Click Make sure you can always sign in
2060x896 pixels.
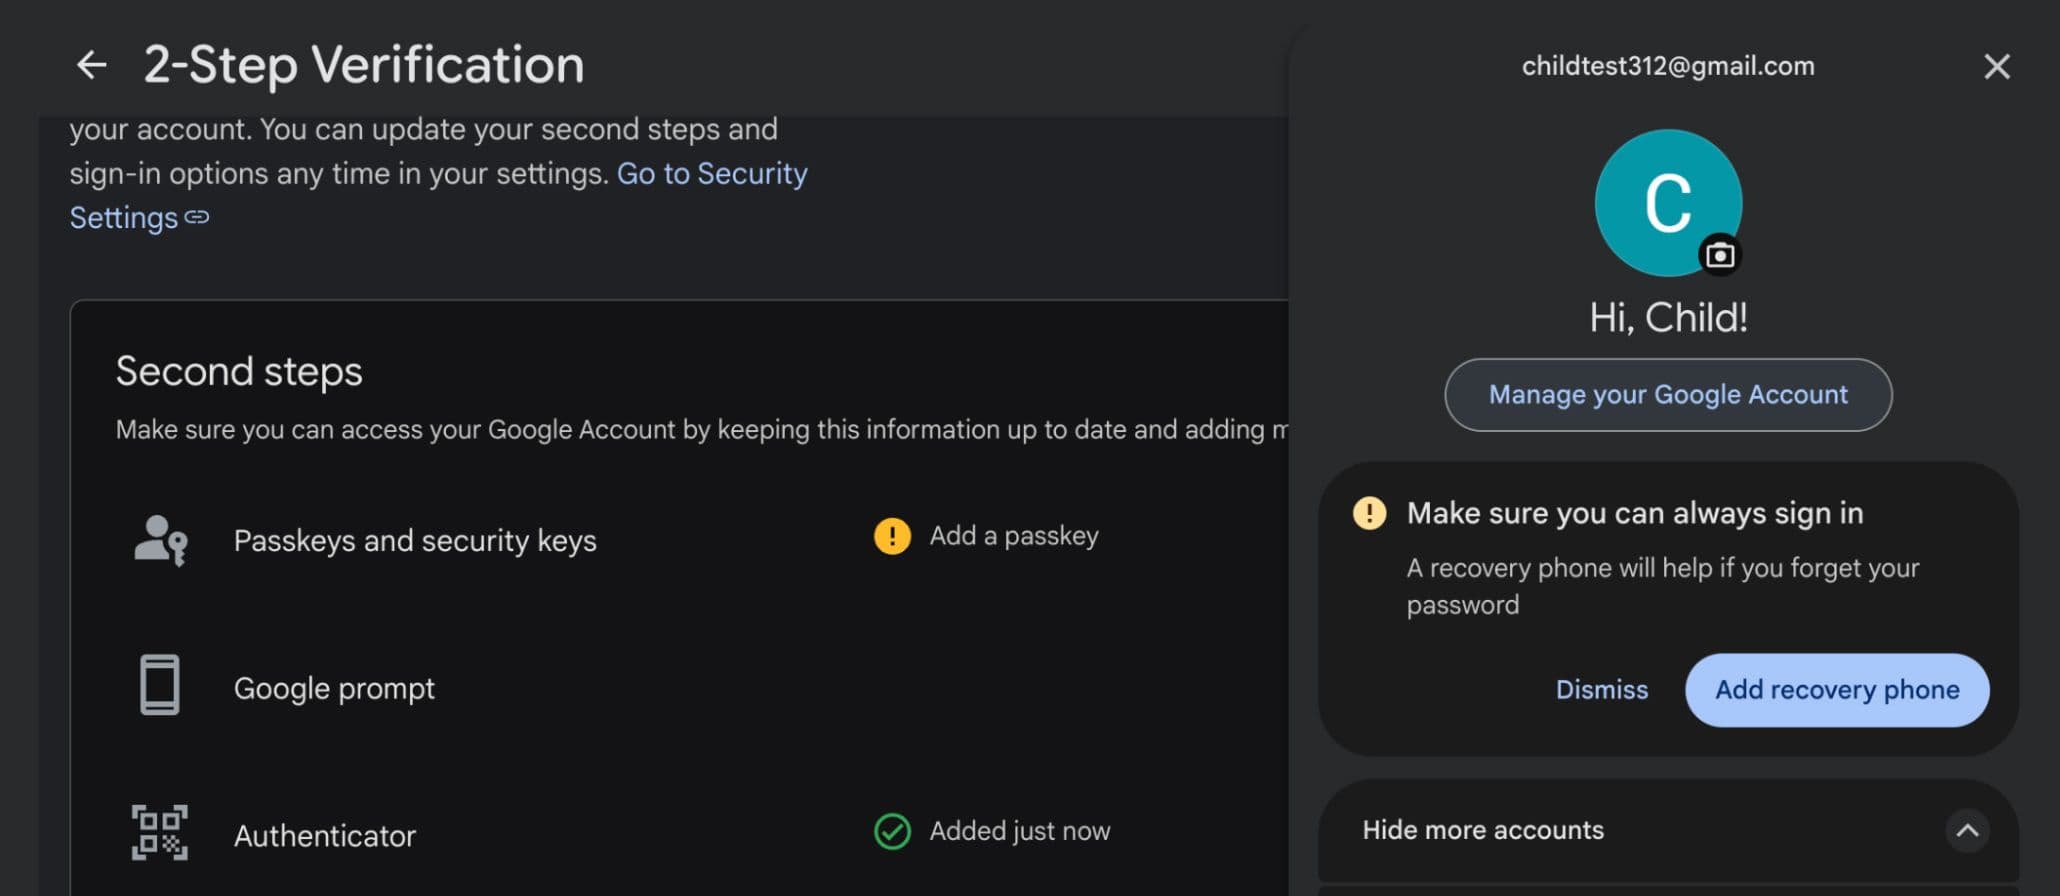click(1635, 513)
